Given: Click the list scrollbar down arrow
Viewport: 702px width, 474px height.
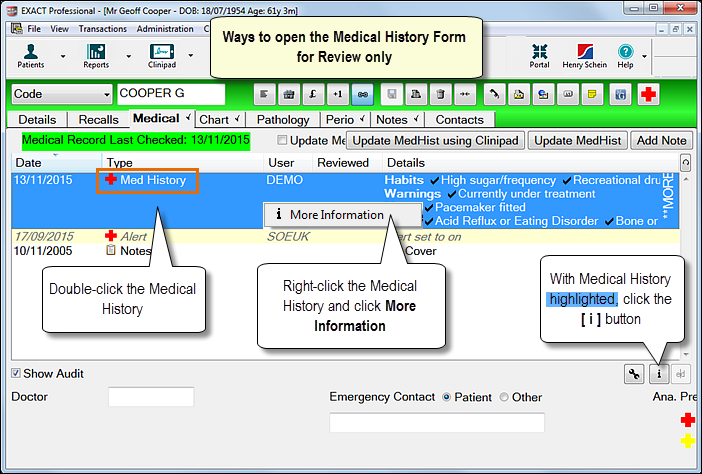Looking at the screenshot, I should pos(685,354).
